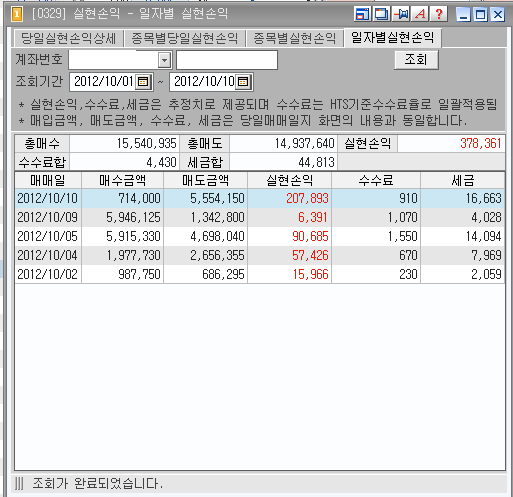Click fee value 1,550
513x497 pixels.
click(x=402, y=236)
